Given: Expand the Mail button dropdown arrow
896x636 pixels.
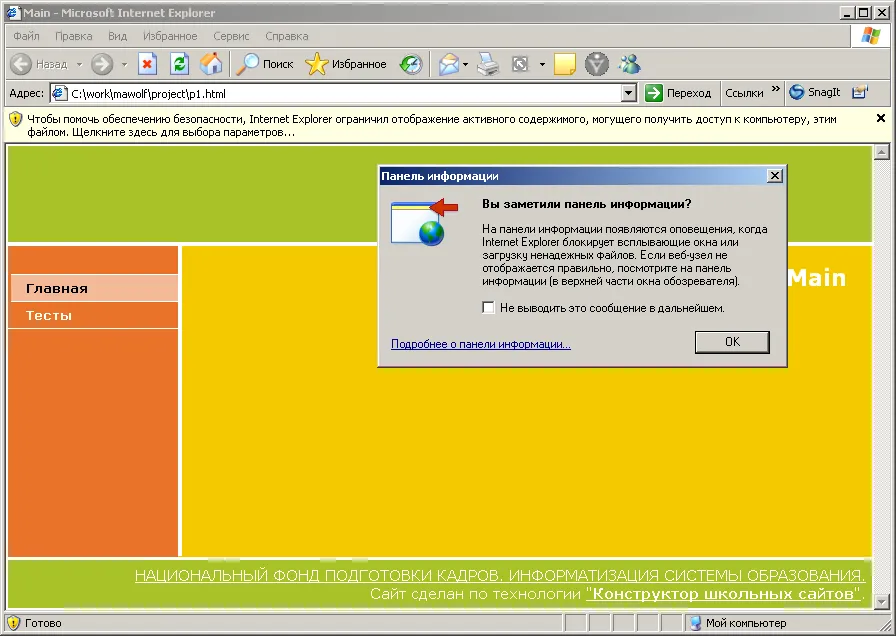Looking at the screenshot, I should (x=466, y=65).
